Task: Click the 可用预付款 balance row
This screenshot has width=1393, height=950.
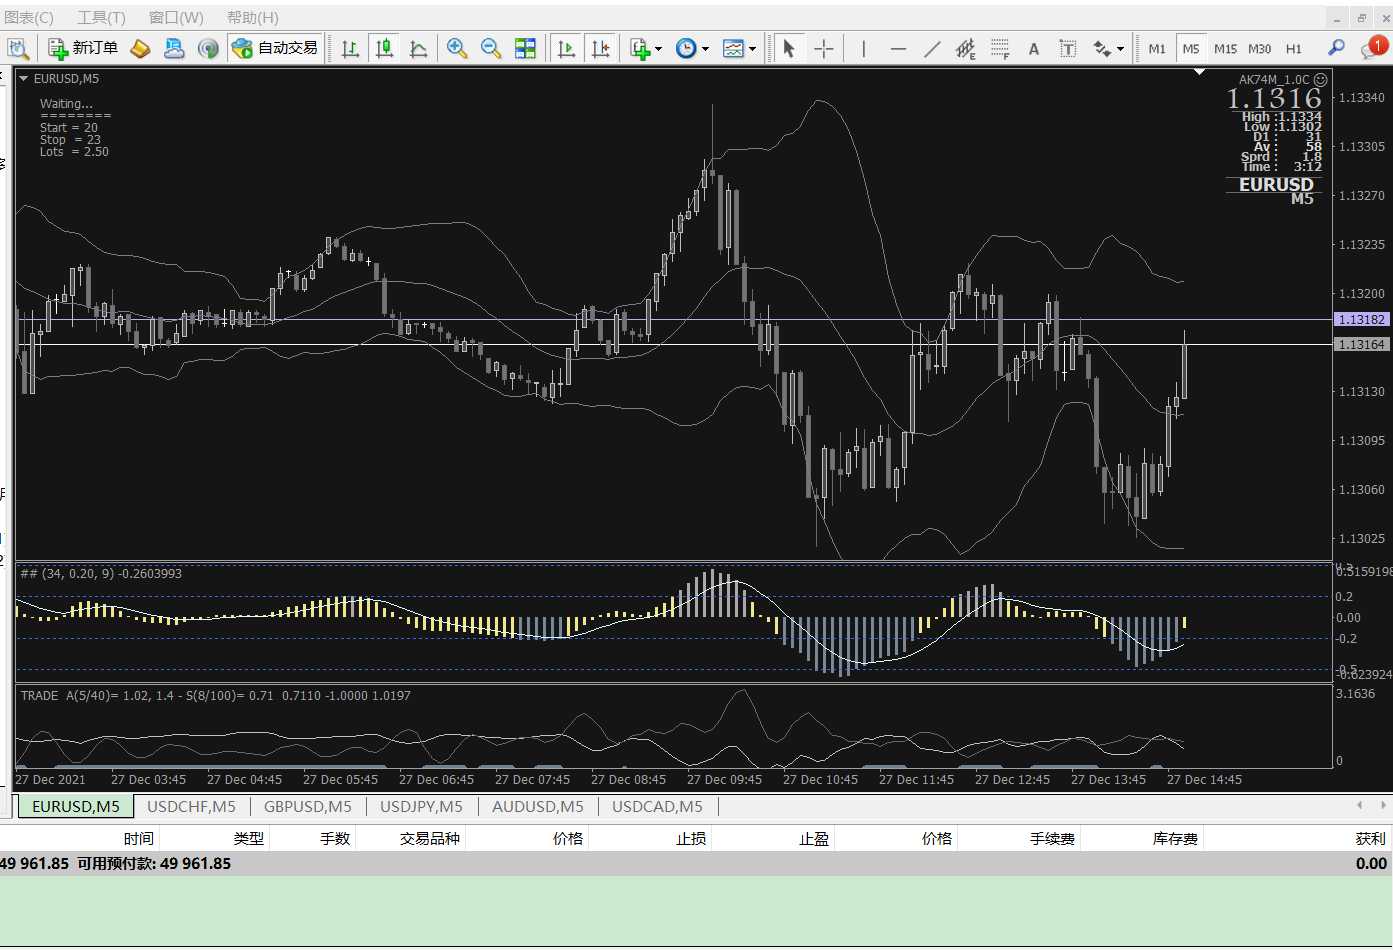Action: click(x=696, y=864)
